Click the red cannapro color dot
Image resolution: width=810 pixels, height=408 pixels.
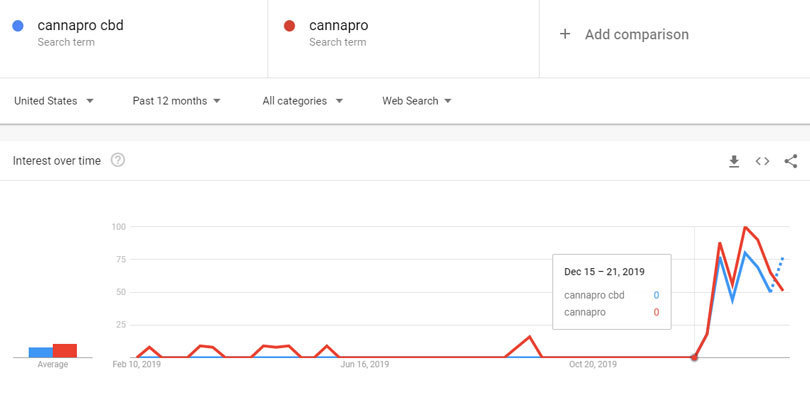pyautogui.click(x=289, y=25)
